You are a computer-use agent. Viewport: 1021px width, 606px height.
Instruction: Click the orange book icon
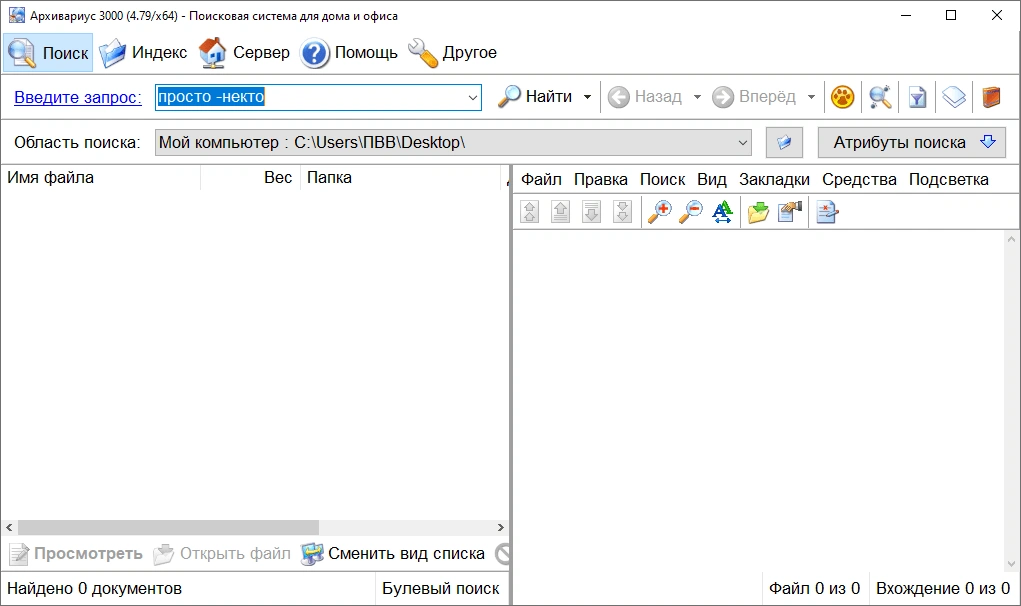click(x=991, y=97)
